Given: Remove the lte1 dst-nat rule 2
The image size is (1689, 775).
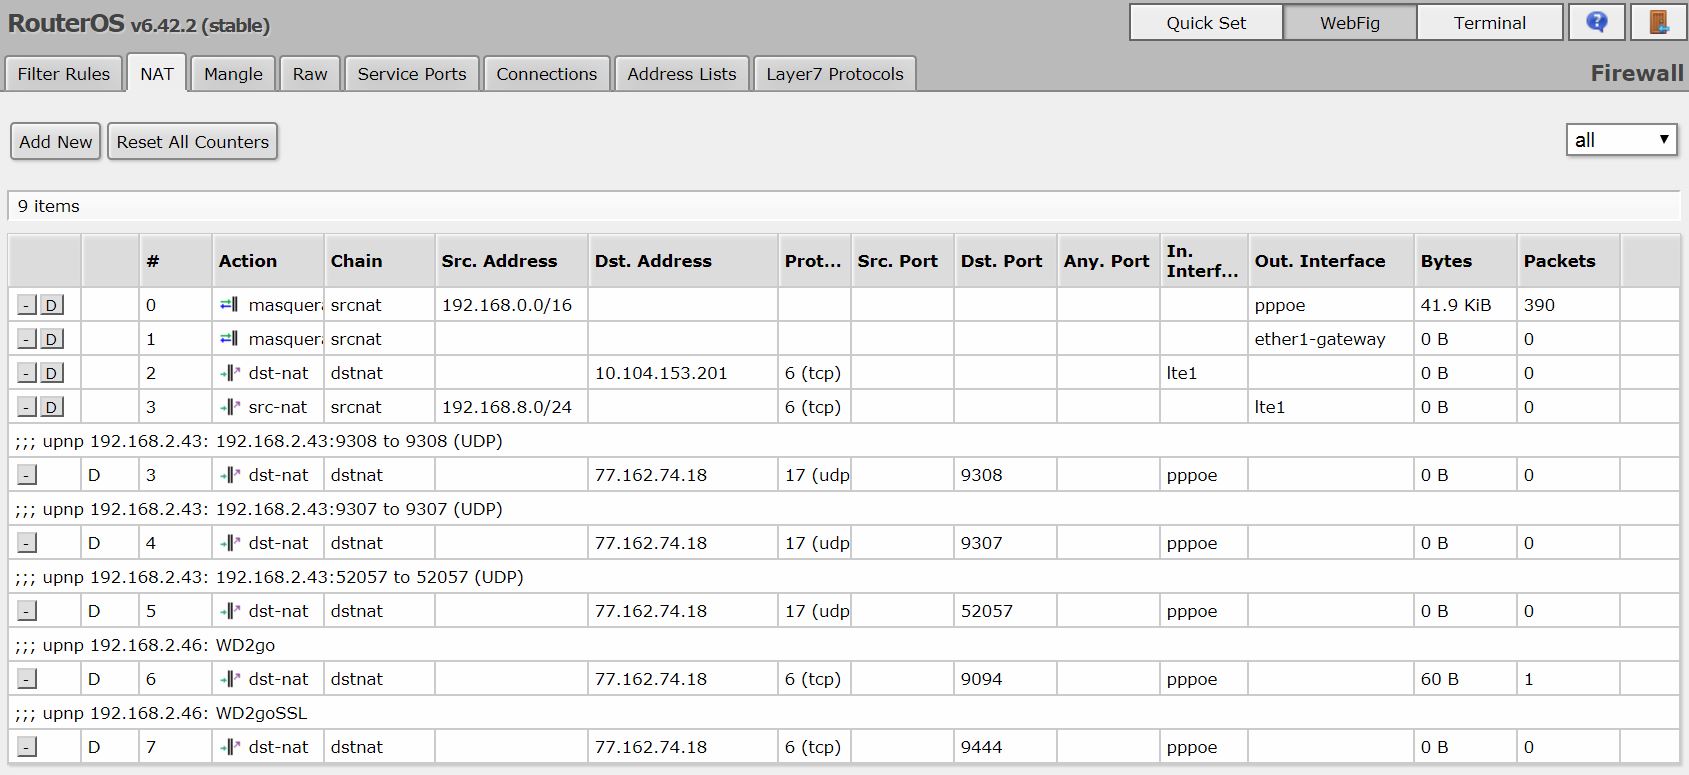Looking at the screenshot, I should click(x=27, y=374).
